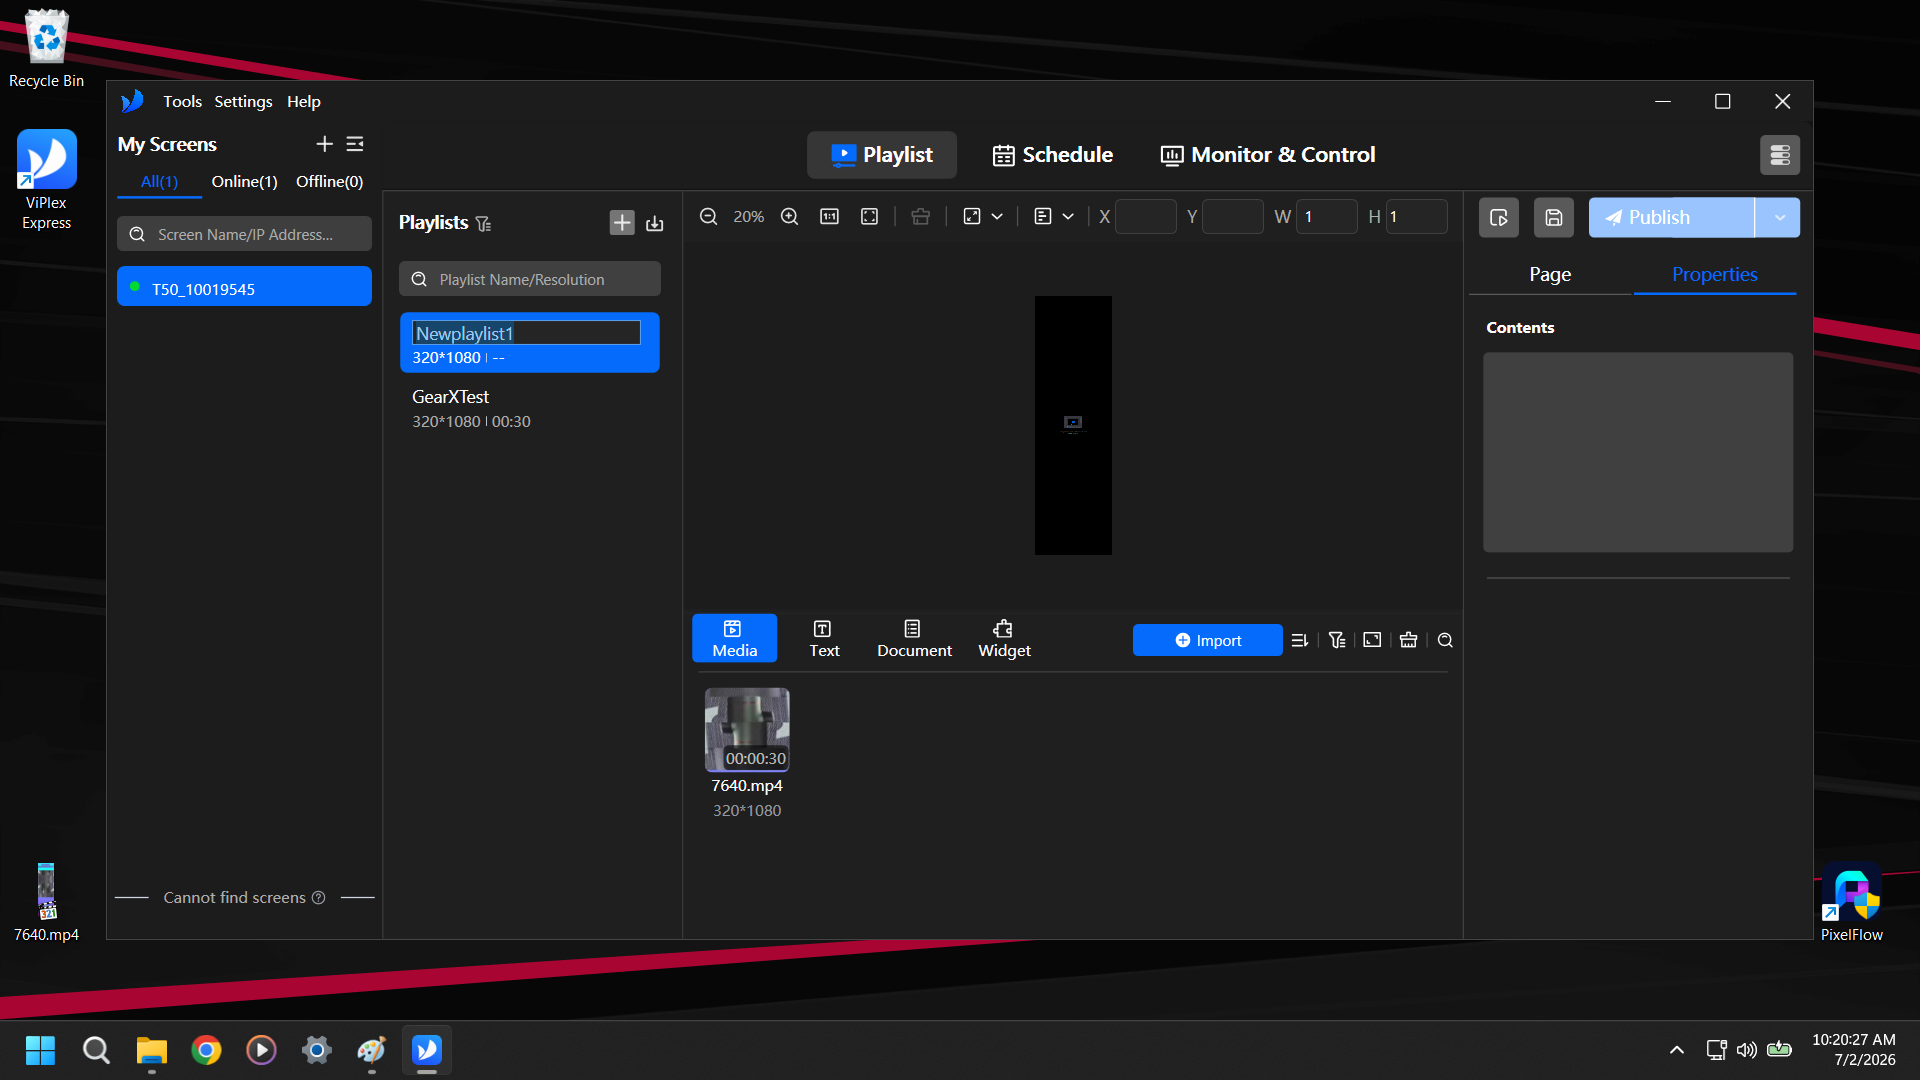Set canvas to 1:1 actual size

point(829,217)
